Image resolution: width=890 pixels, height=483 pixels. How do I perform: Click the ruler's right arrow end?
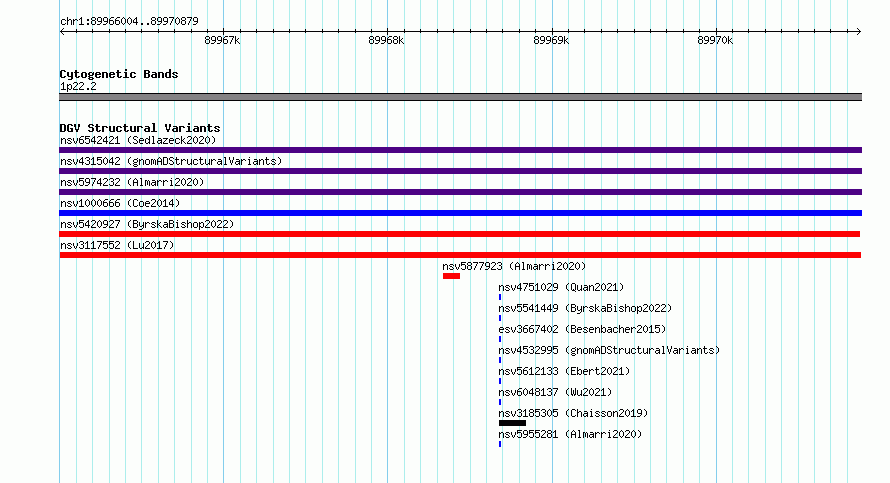click(x=858, y=32)
